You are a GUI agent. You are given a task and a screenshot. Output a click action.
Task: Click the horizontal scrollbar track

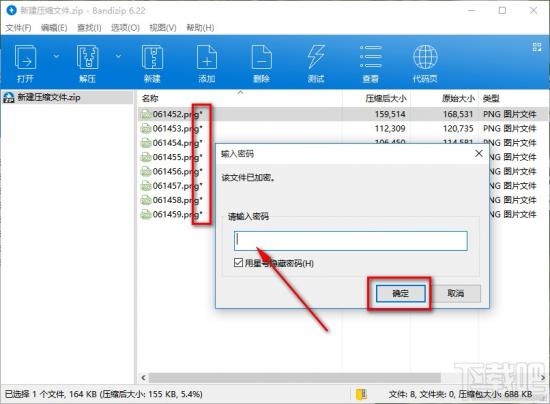tap(295, 378)
